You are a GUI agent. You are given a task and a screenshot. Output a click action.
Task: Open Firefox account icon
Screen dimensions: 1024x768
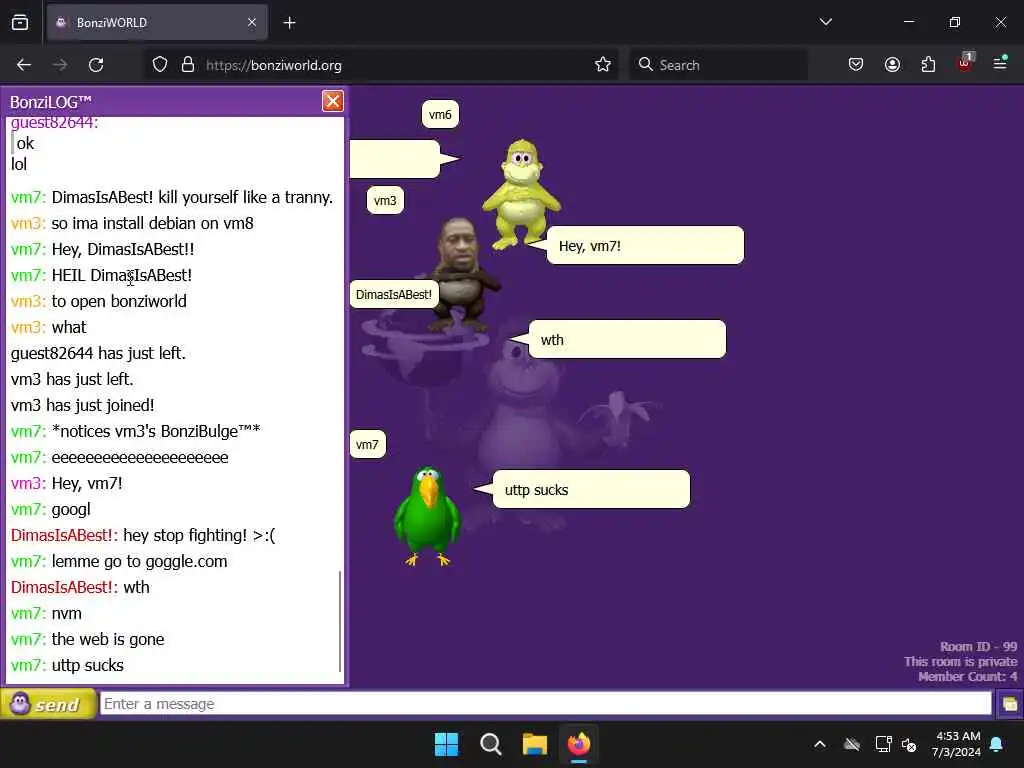click(892, 65)
